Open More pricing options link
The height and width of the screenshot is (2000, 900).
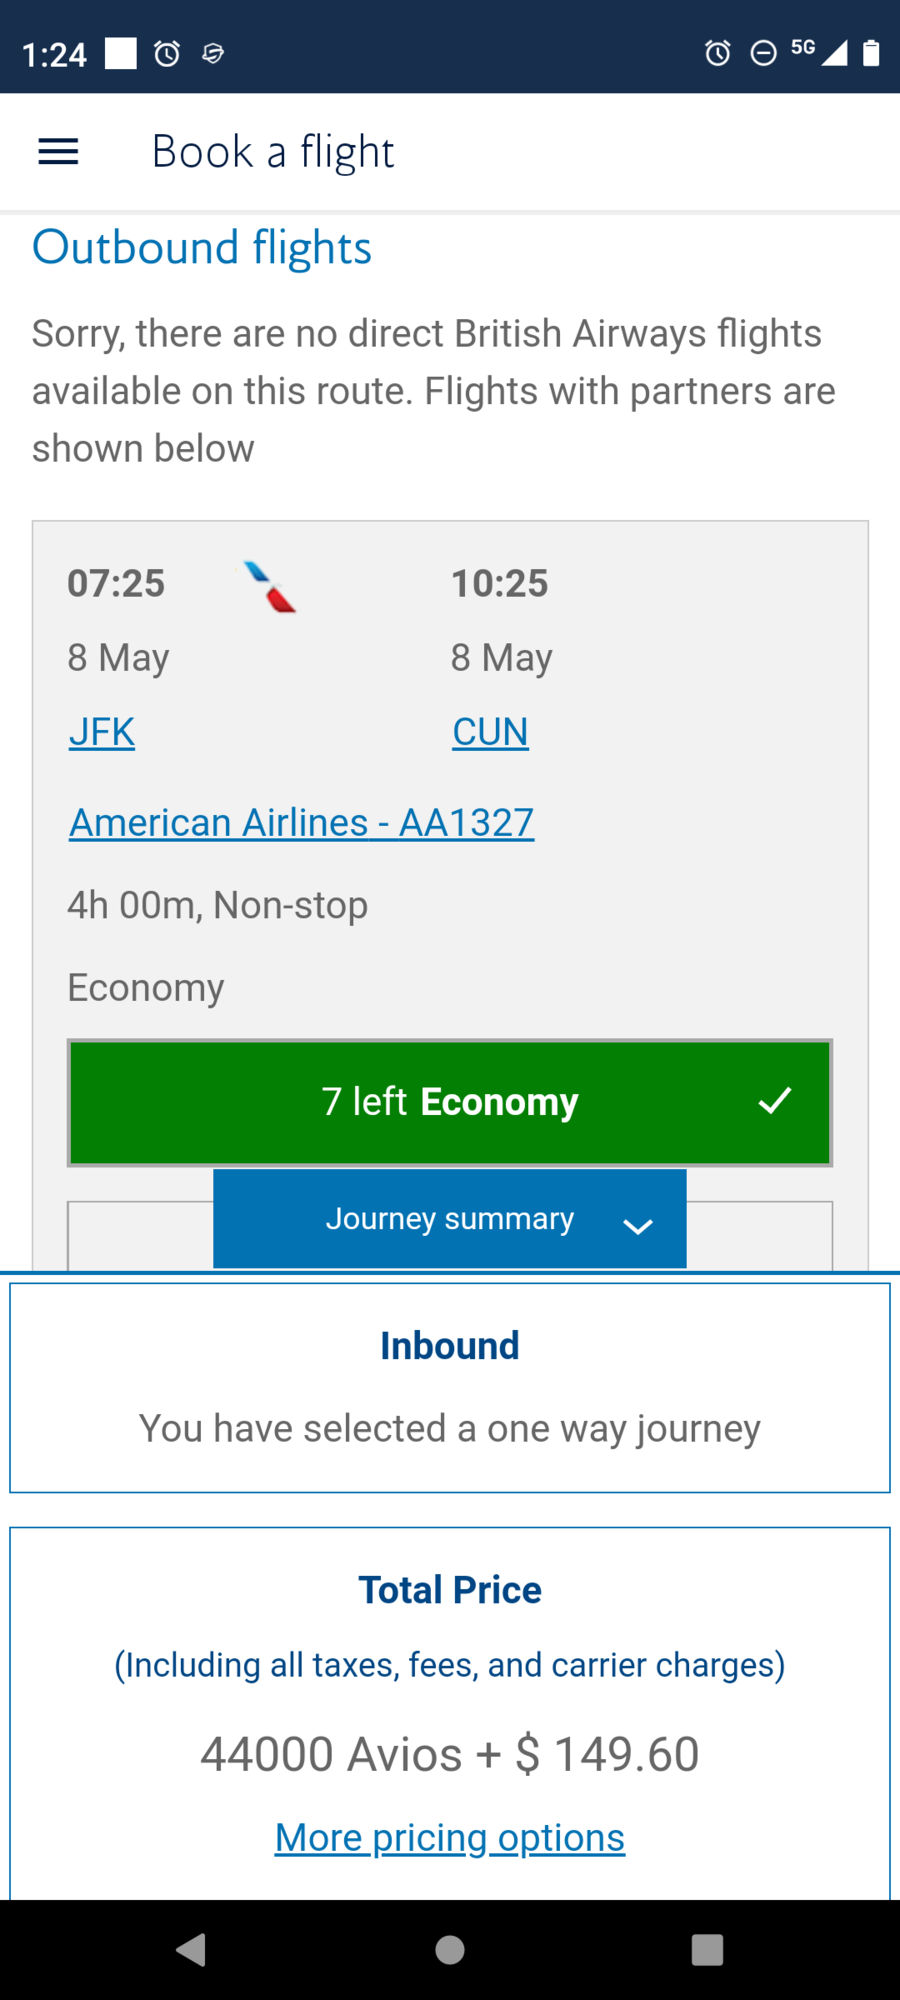click(450, 1837)
